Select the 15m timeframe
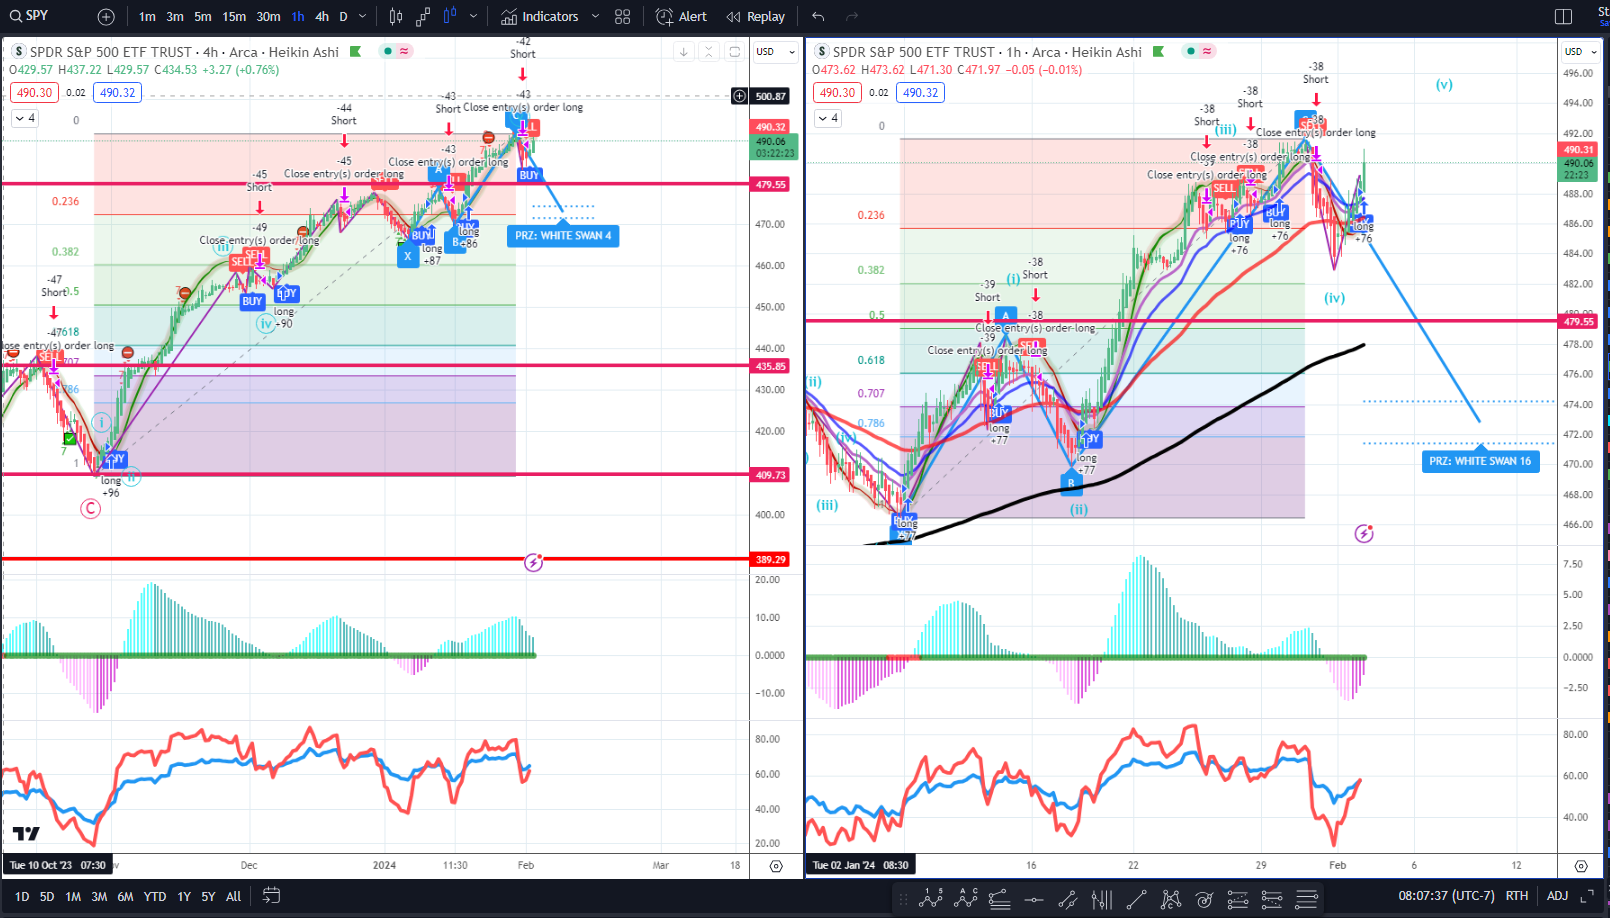This screenshot has width=1610, height=918. coord(234,16)
